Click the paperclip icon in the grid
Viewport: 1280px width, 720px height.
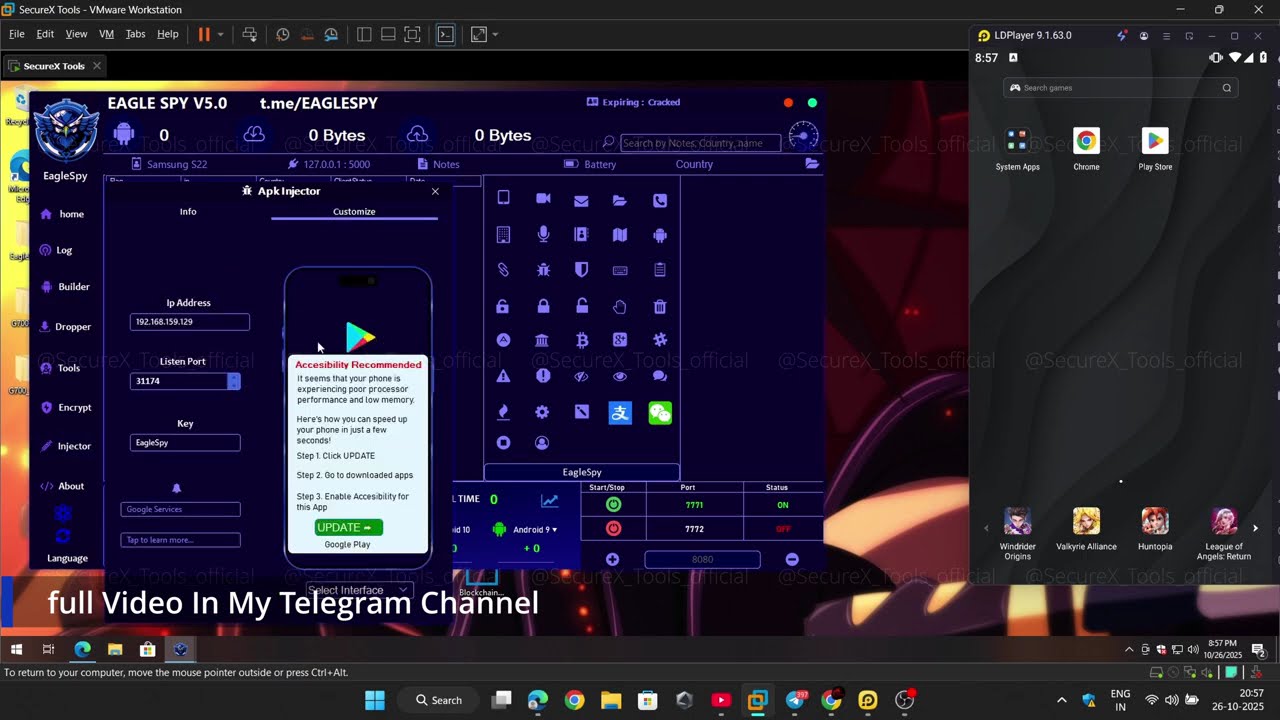point(503,270)
